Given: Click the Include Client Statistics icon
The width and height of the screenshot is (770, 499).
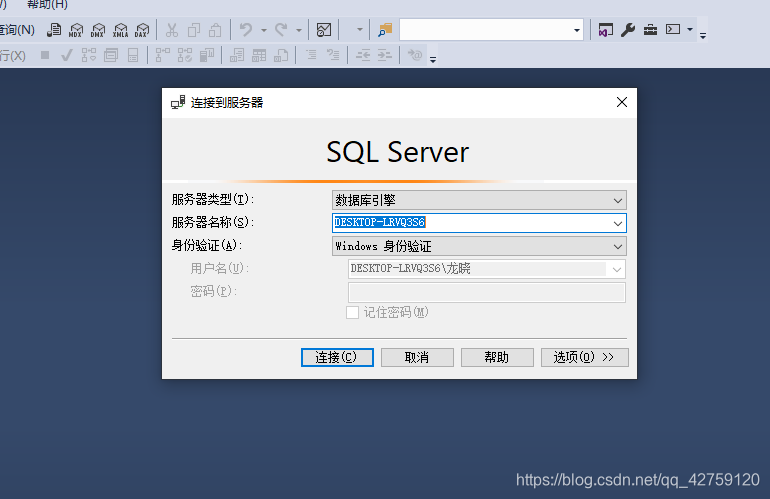Looking at the screenshot, I should click(x=207, y=55).
